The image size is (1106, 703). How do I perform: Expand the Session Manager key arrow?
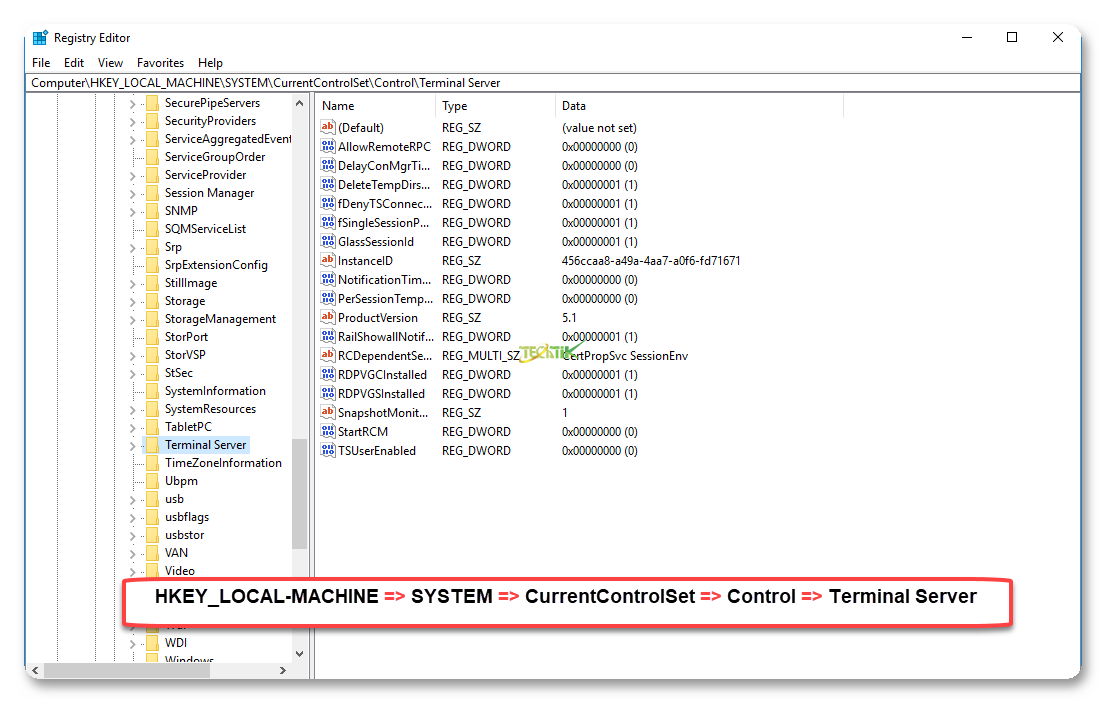coord(132,194)
